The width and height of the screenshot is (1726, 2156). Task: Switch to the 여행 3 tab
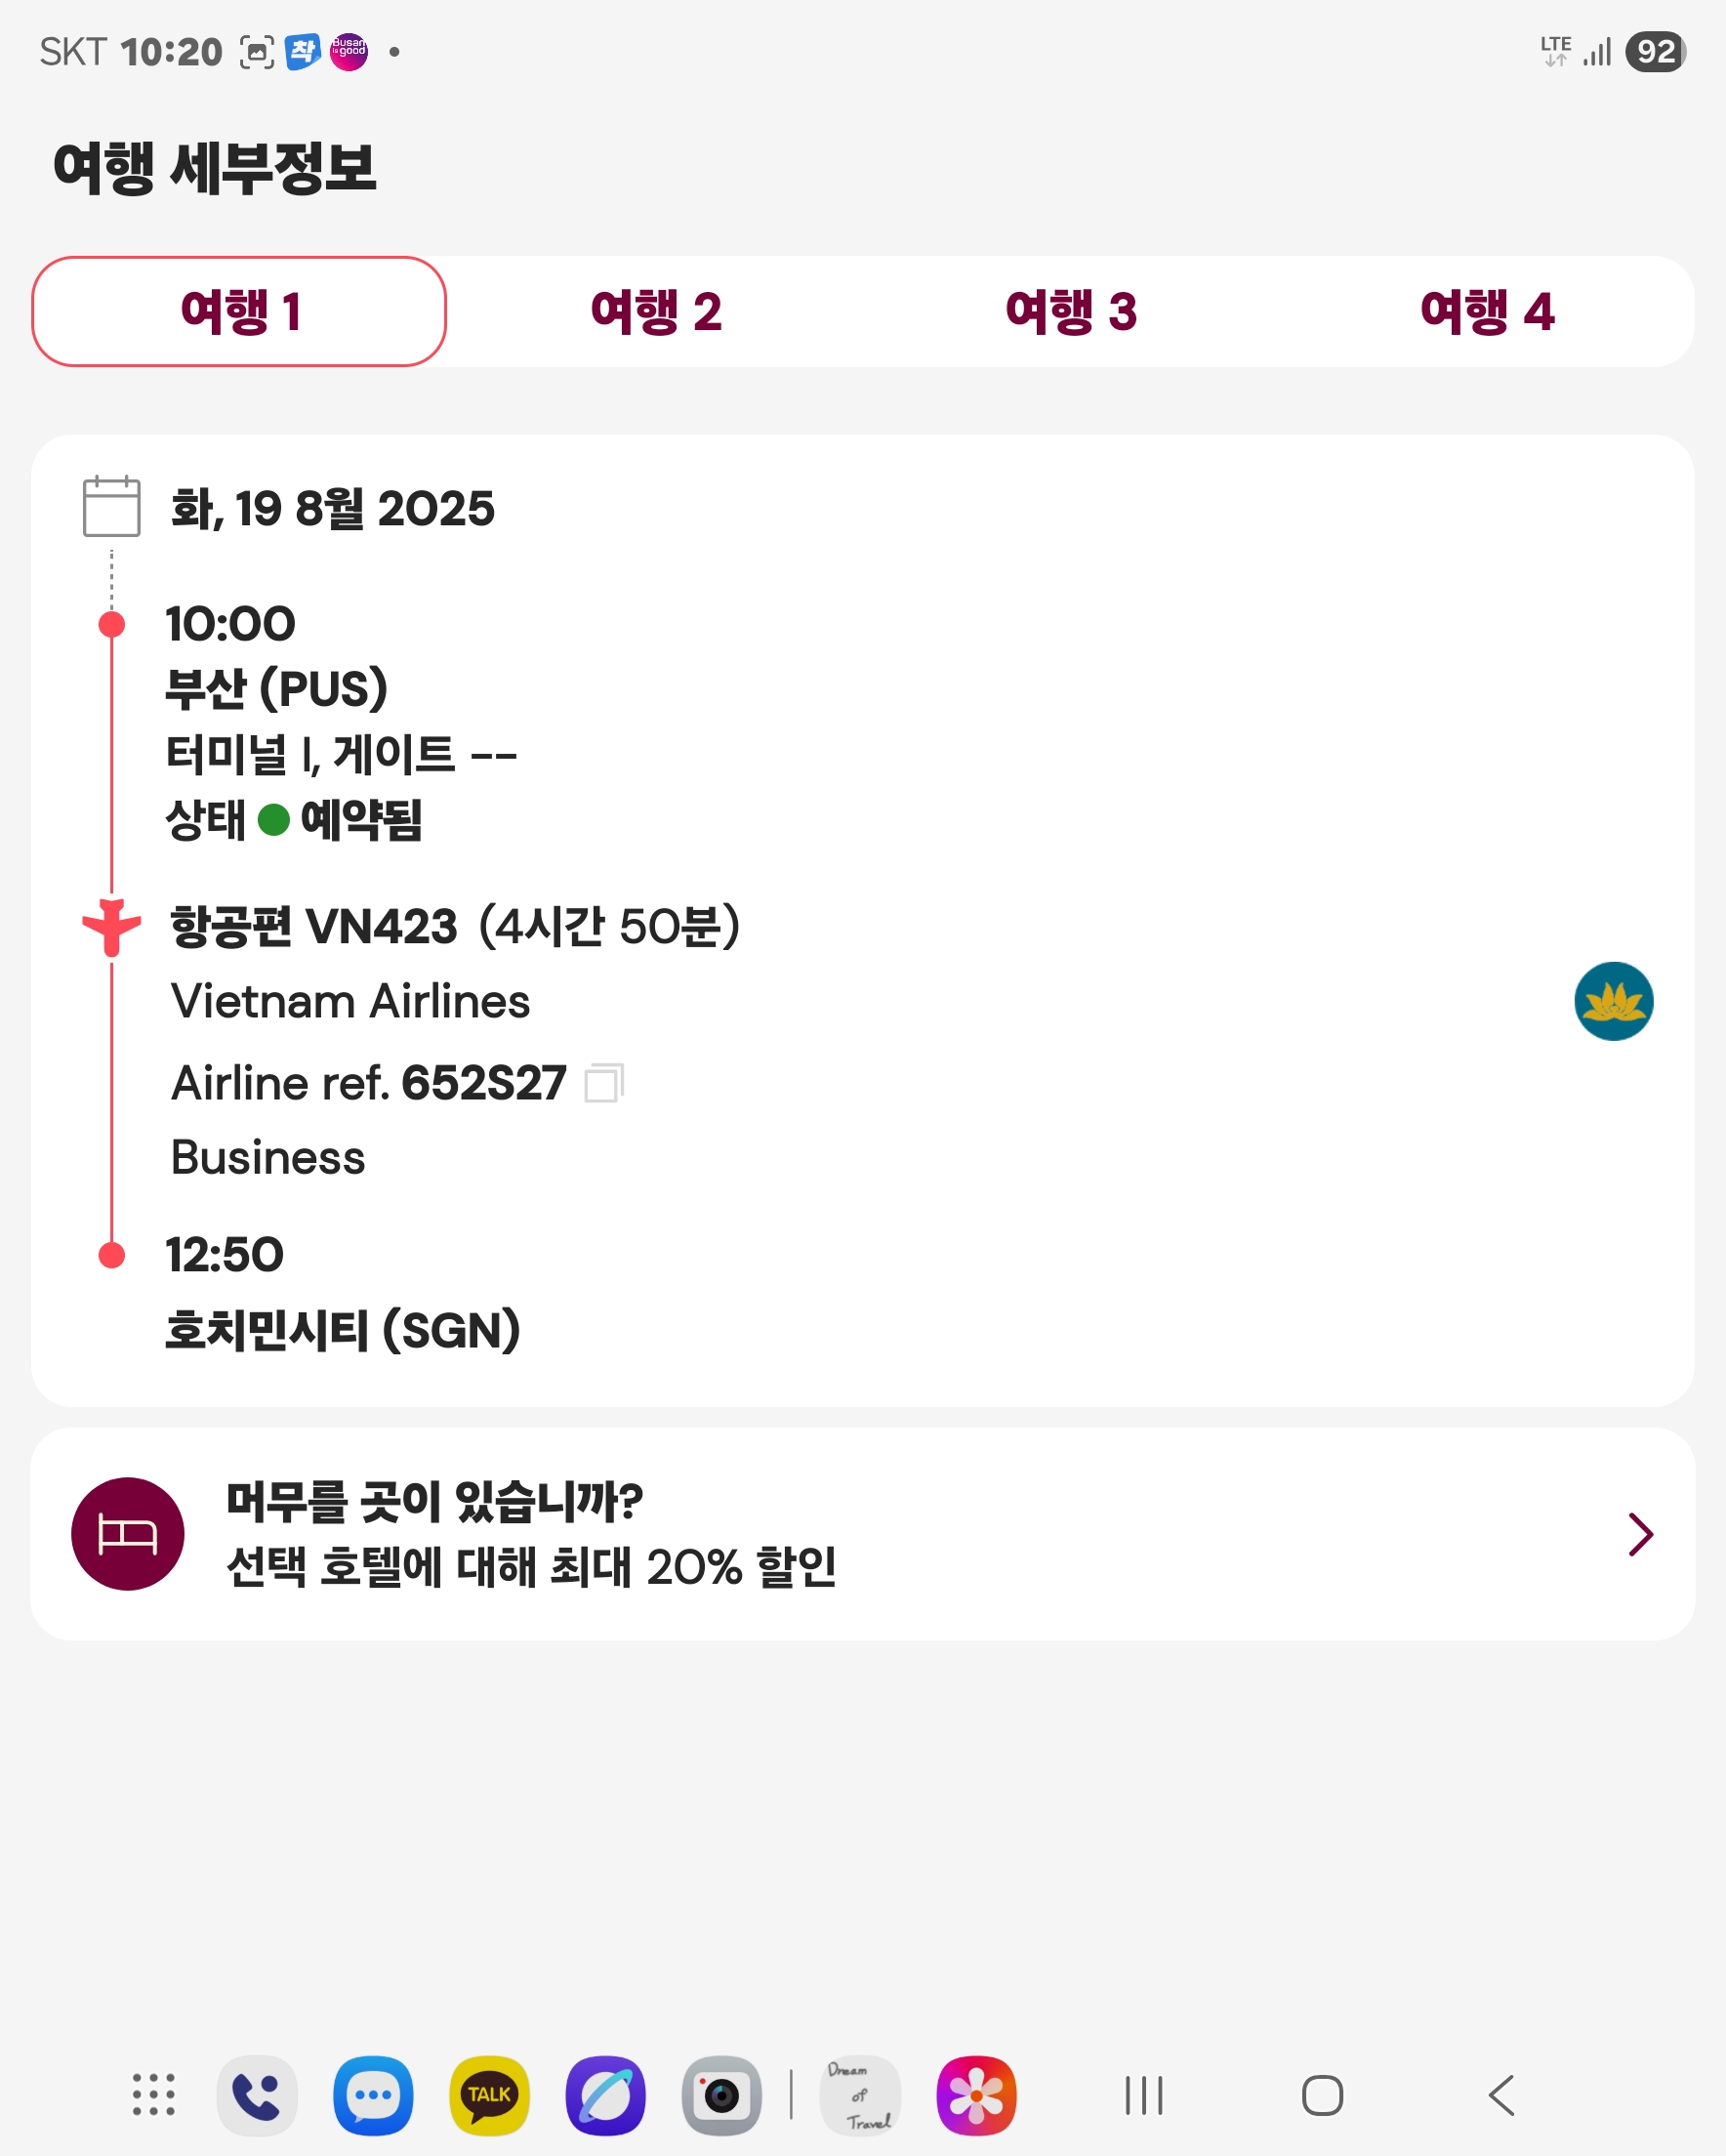coord(1071,311)
